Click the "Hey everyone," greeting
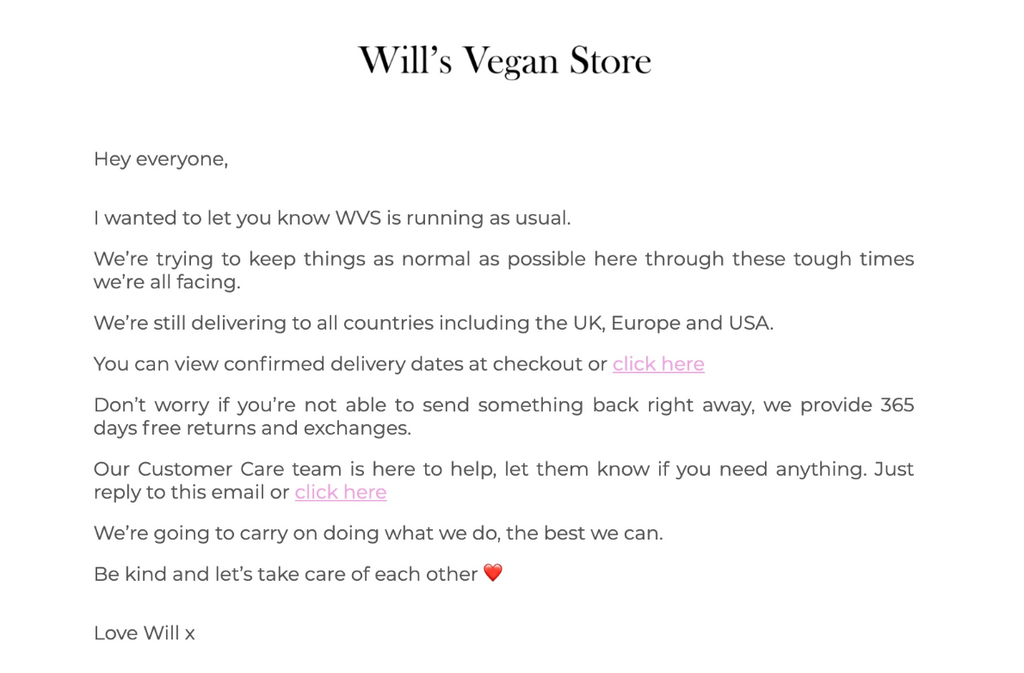Viewport: 1024px width, 673px height. pyautogui.click(x=160, y=159)
